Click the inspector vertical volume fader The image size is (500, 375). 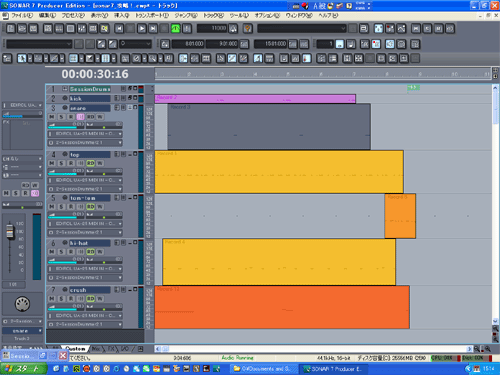pos(10,231)
